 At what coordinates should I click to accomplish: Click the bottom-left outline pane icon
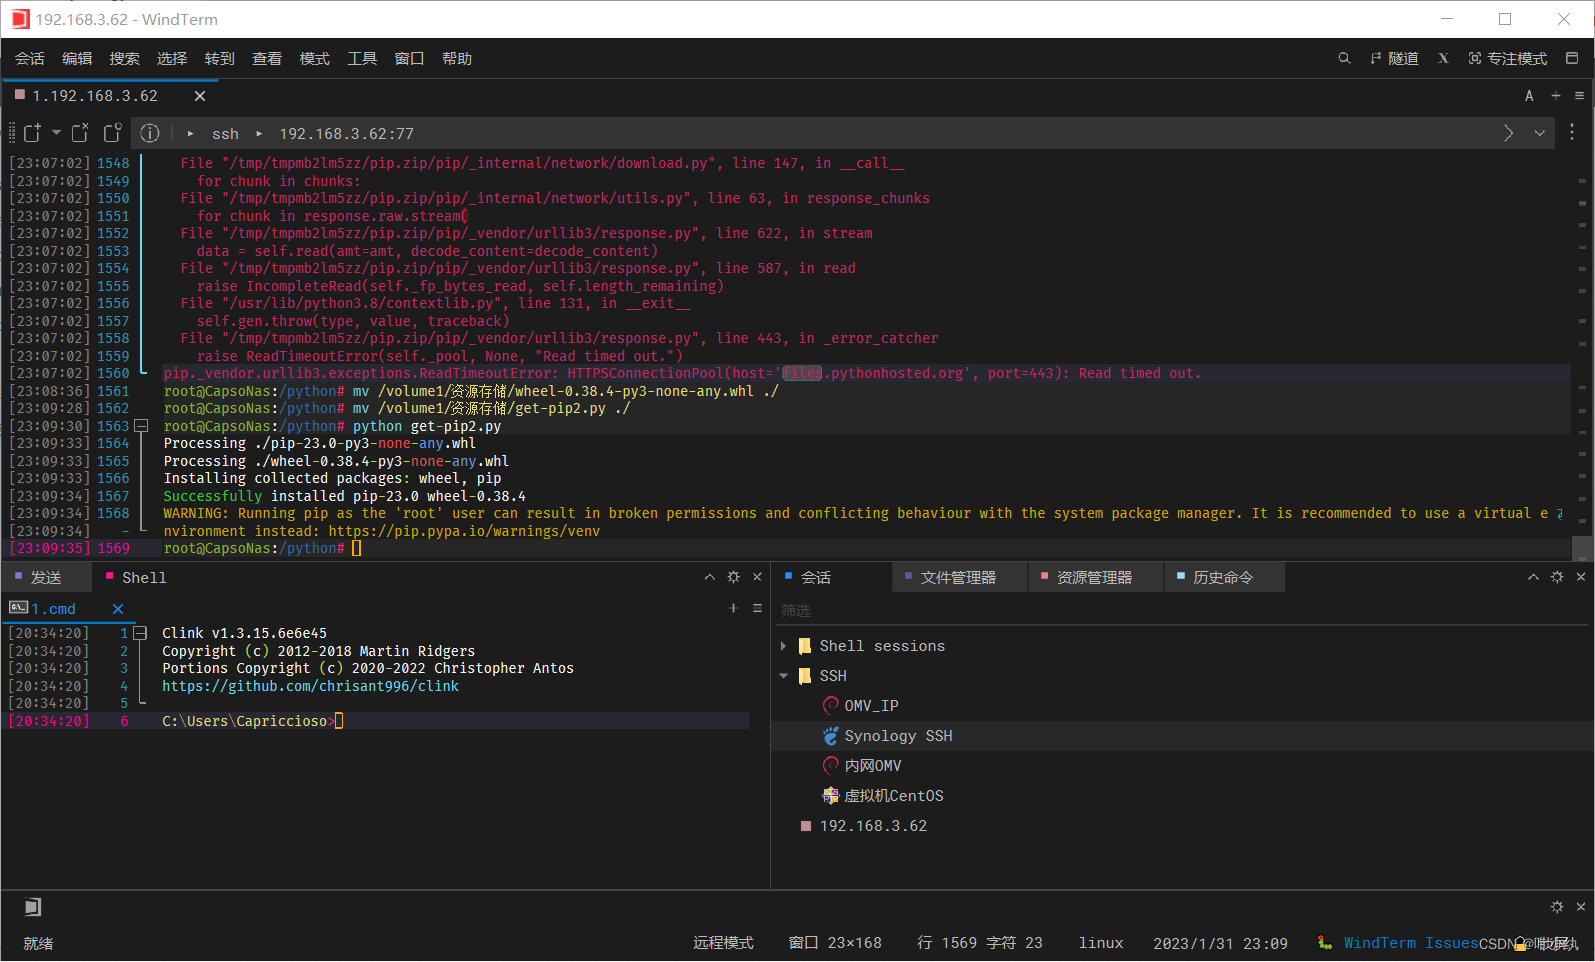pos(33,907)
